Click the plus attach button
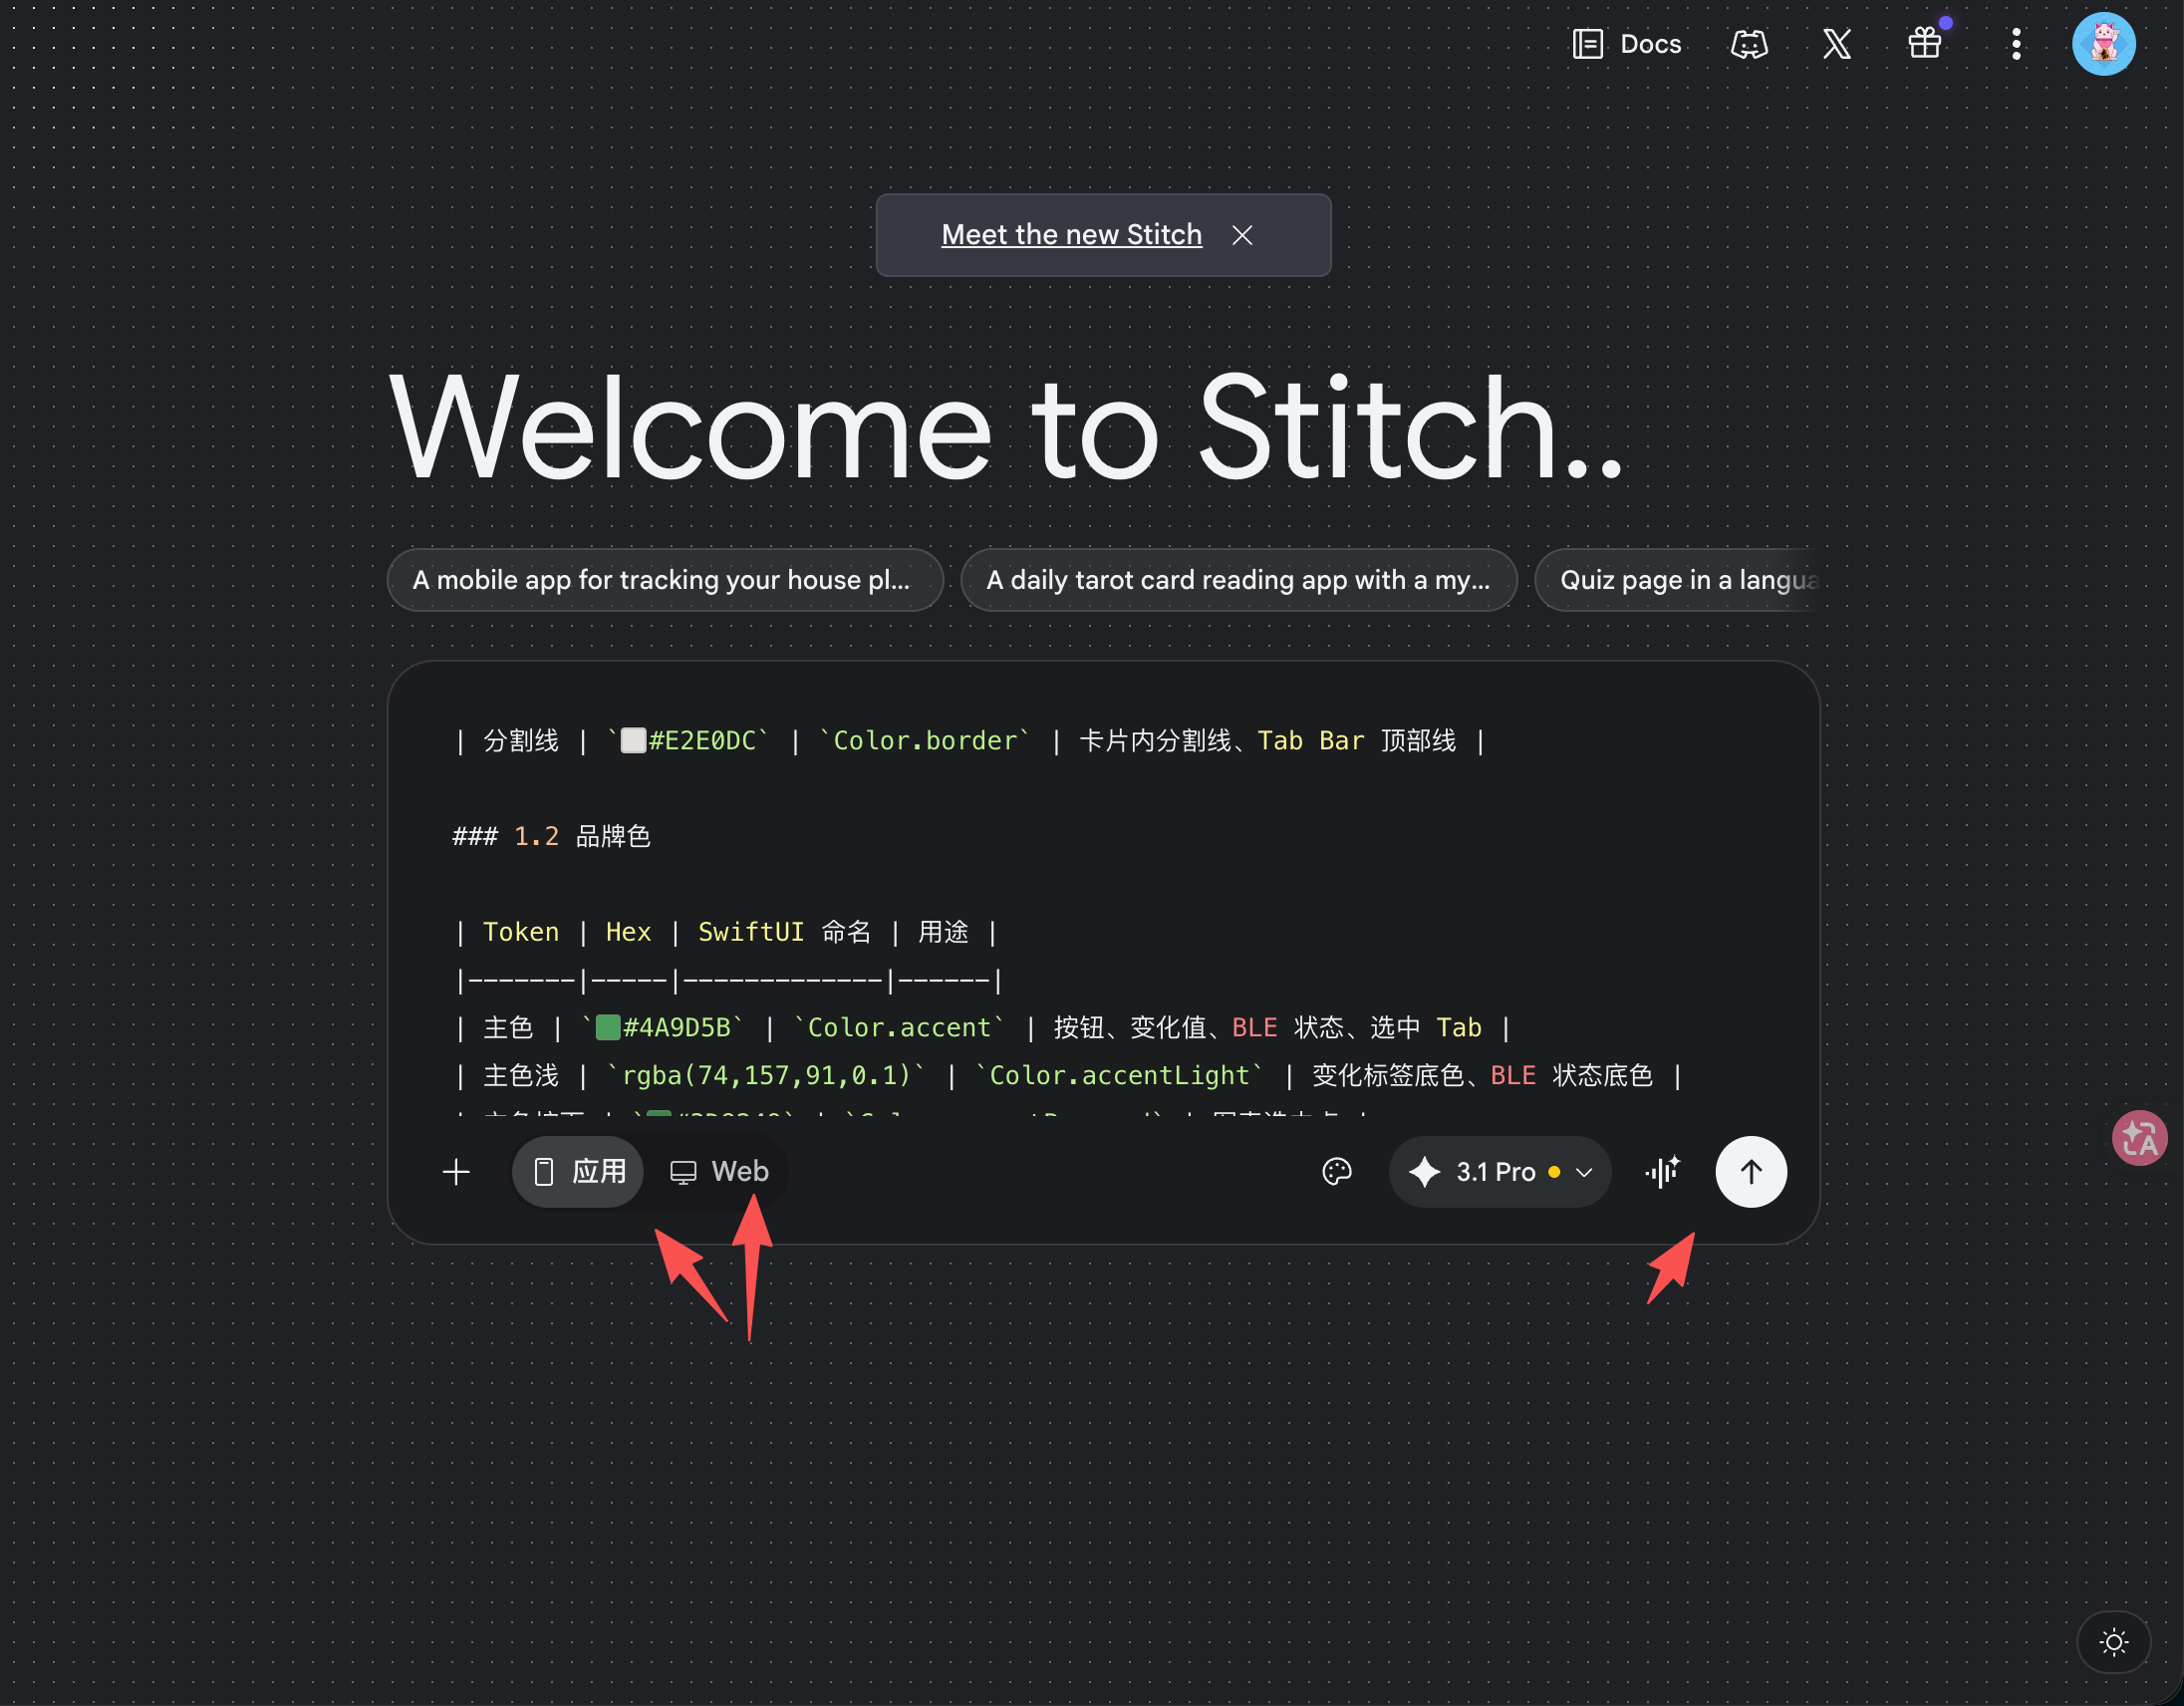The image size is (2184, 1706). pyautogui.click(x=456, y=1172)
